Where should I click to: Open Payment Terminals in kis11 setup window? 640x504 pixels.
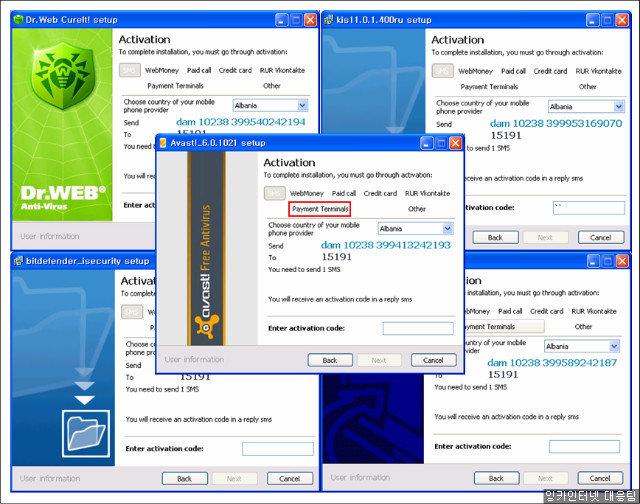pyautogui.click(x=489, y=87)
